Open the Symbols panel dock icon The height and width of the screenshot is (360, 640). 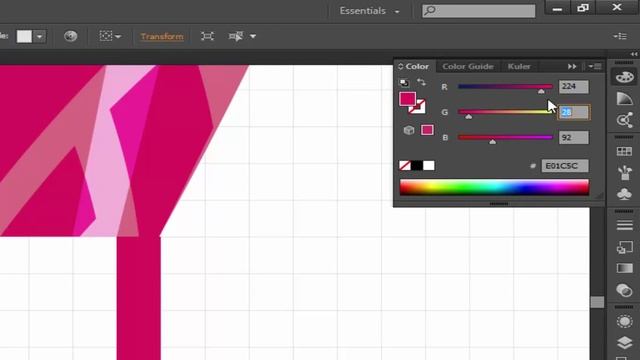click(624, 194)
